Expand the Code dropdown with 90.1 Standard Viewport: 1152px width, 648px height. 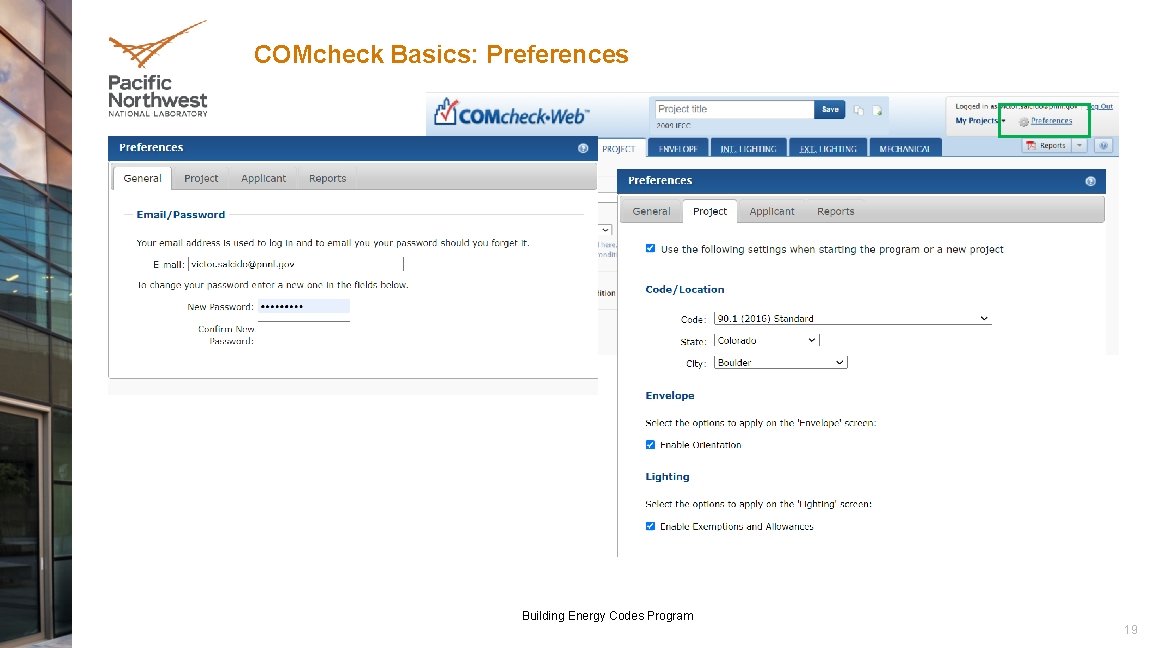[984, 318]
